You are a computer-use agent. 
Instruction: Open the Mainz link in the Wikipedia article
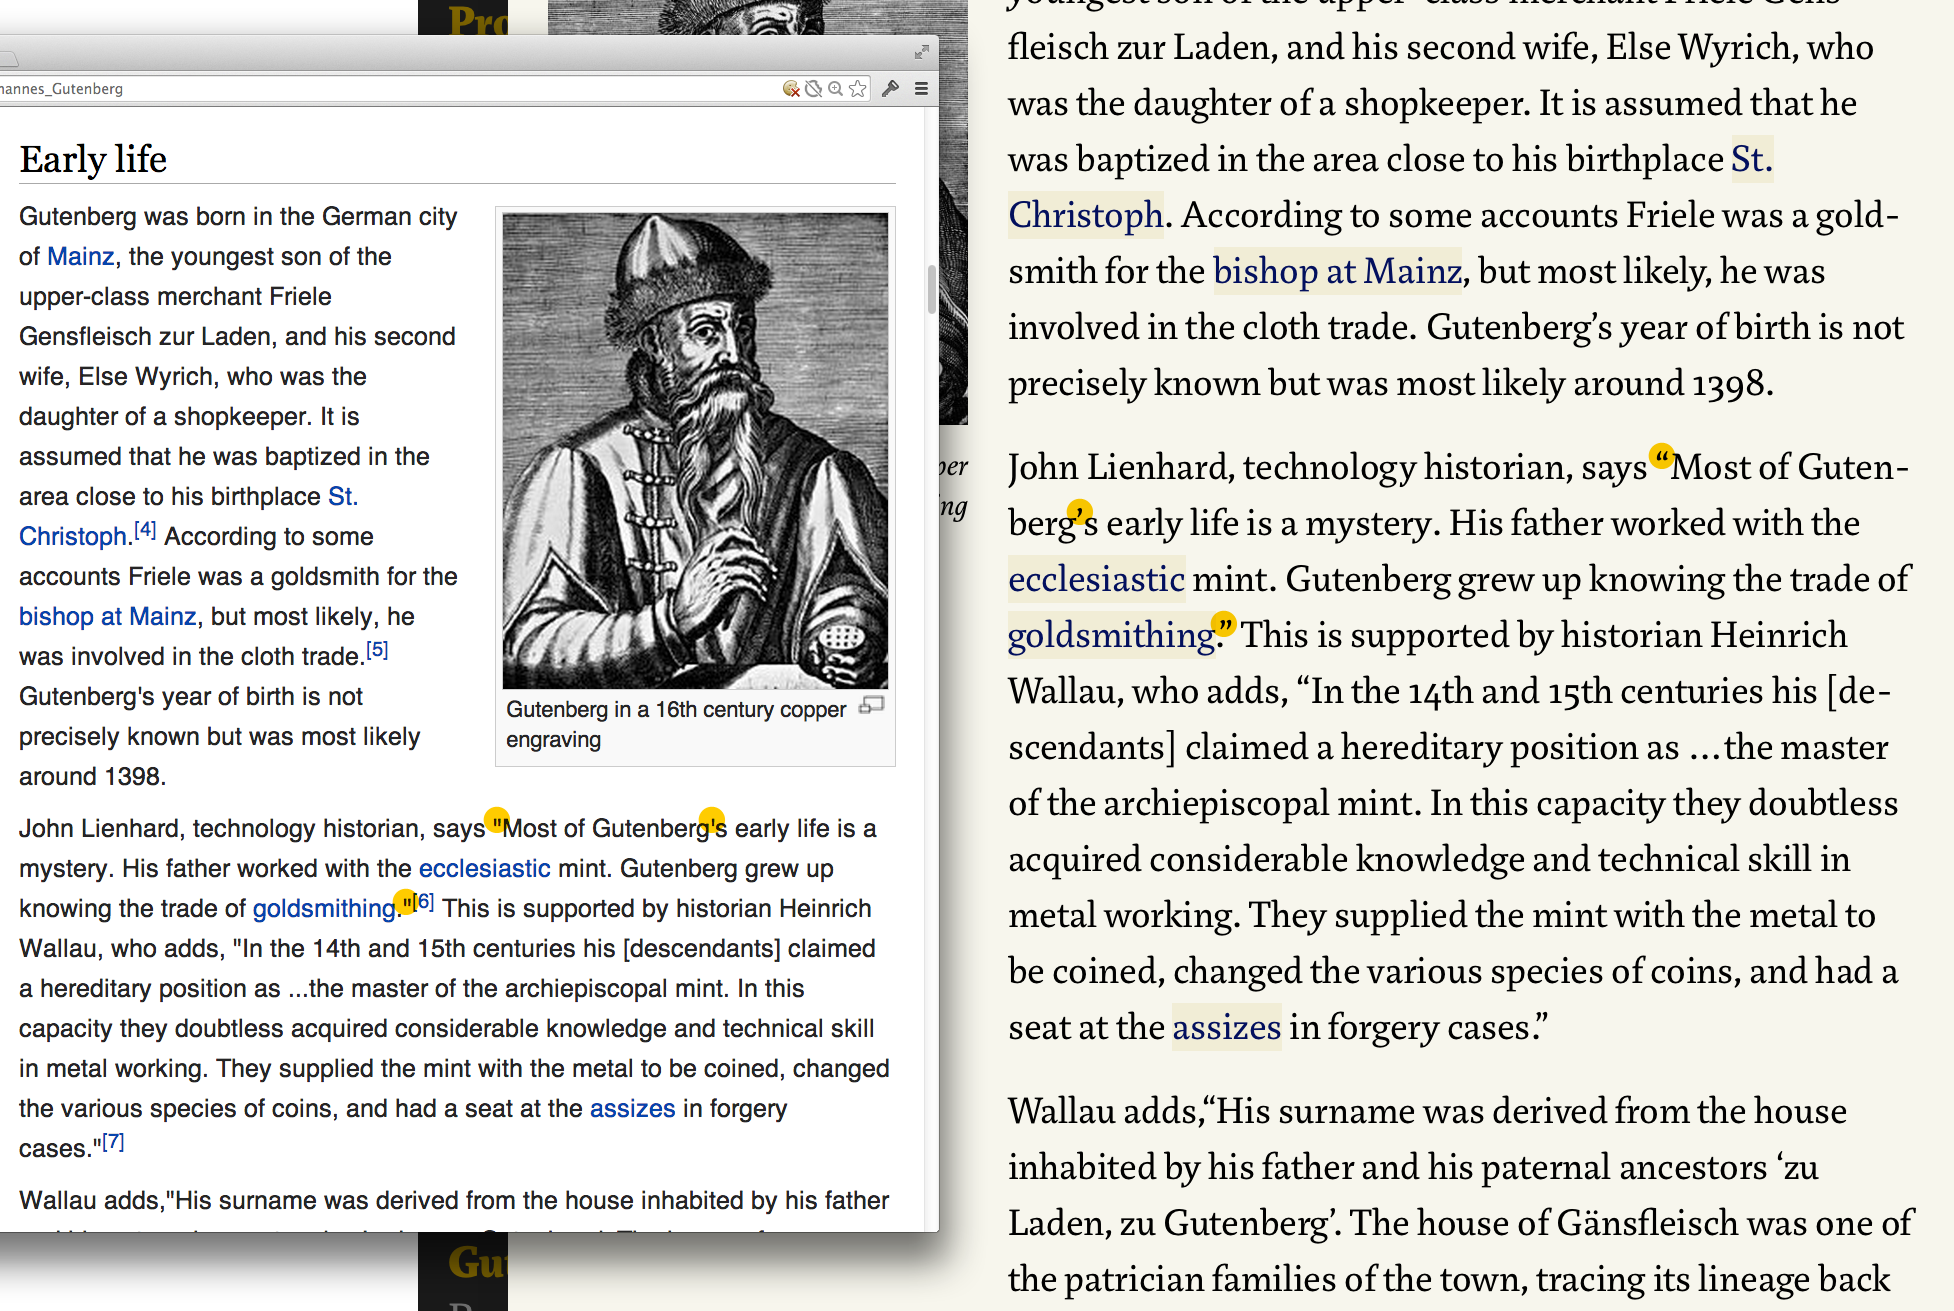pyautogui.click(x=80, y=257)
